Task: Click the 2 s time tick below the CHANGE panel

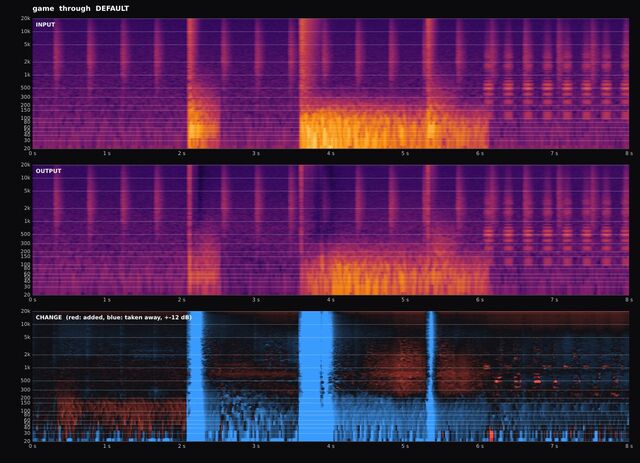Action: (x=182, y=446)
